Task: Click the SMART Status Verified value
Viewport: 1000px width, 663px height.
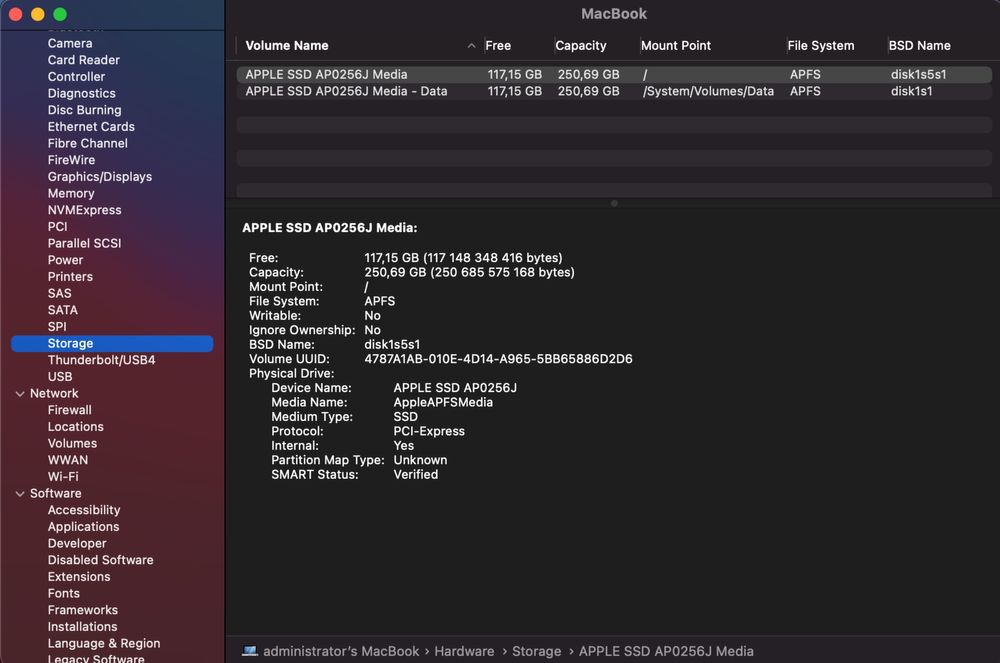Action: point(415,474)
